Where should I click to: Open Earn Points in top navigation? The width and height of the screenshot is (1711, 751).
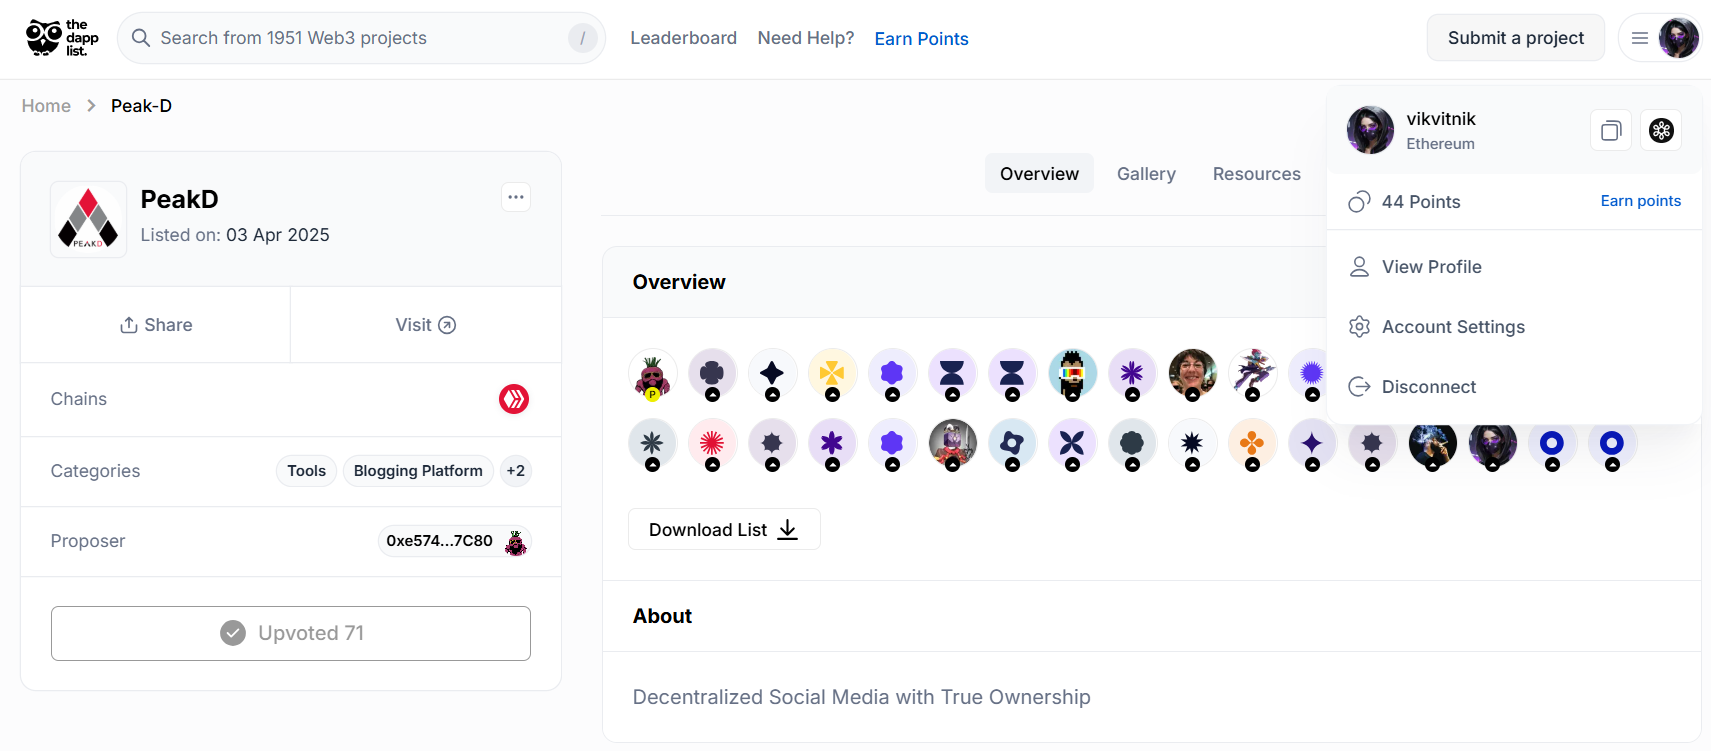click(x=921, y=39)
